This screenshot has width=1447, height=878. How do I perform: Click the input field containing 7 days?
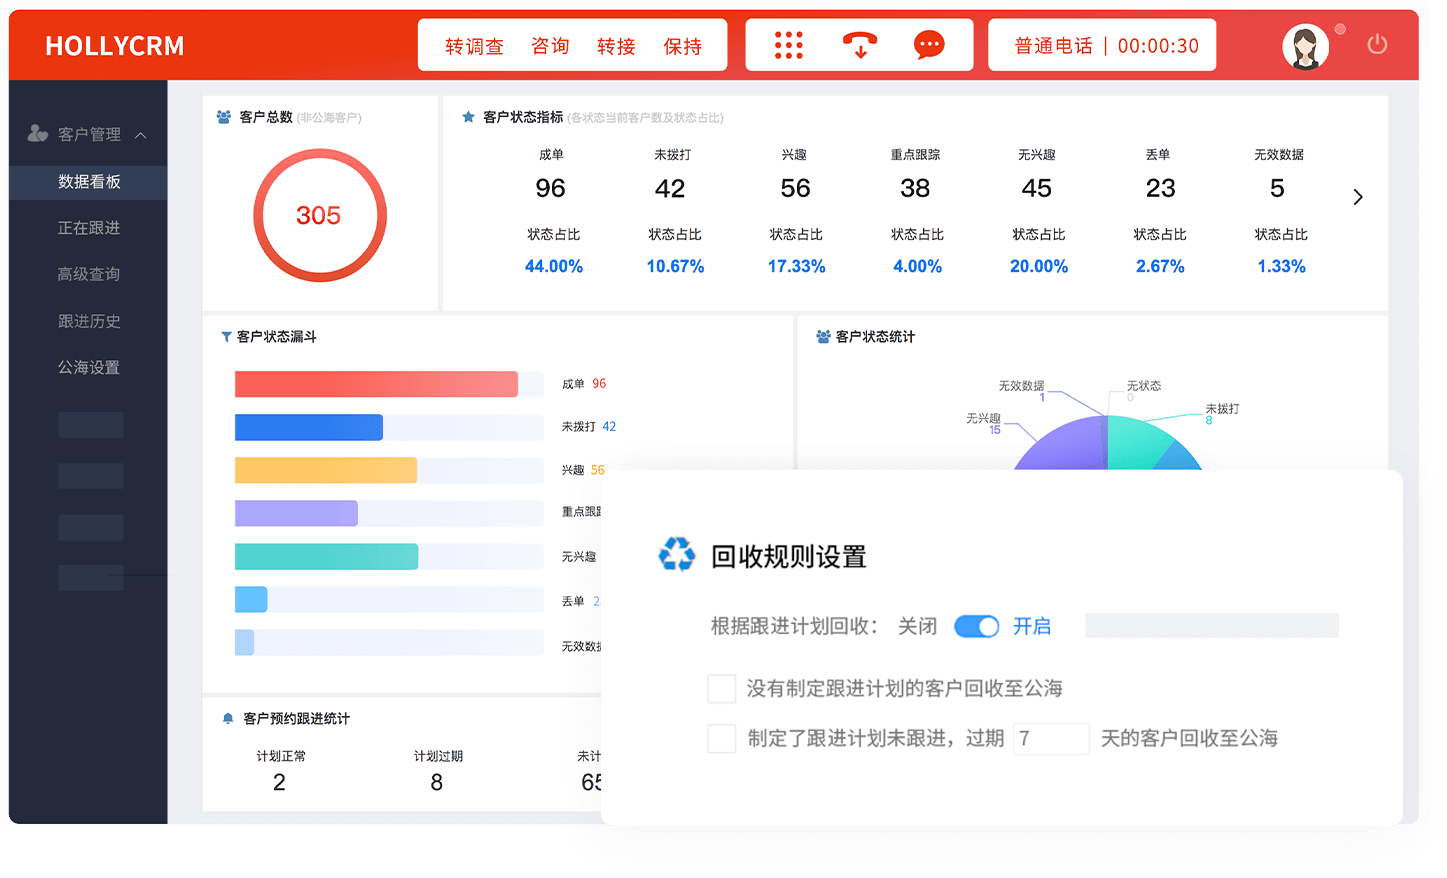[1051, 739]
